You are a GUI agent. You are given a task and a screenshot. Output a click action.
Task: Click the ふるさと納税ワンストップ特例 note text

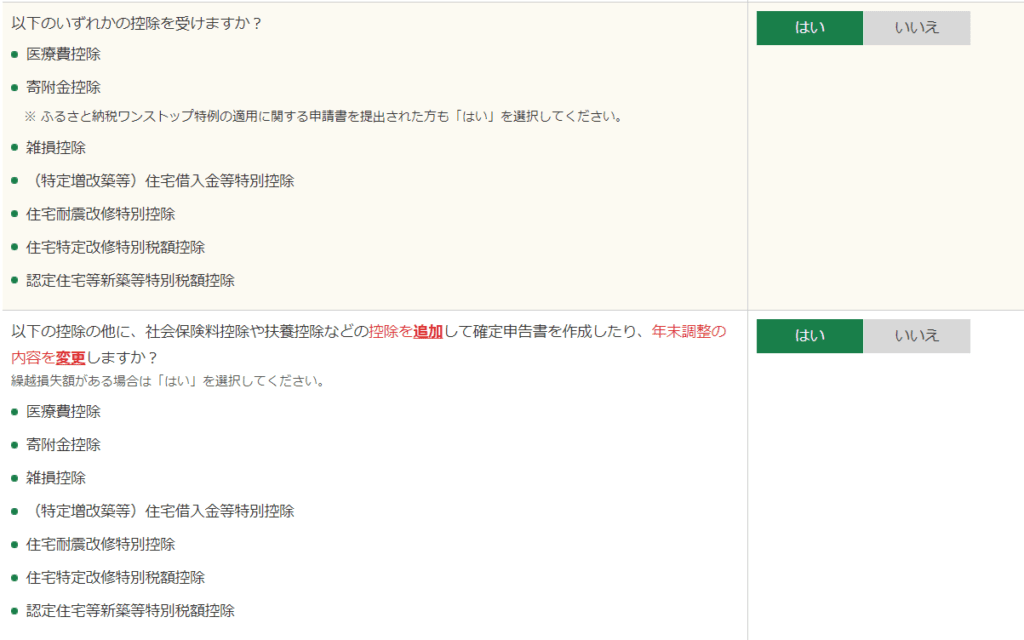(x=323, y=116)
